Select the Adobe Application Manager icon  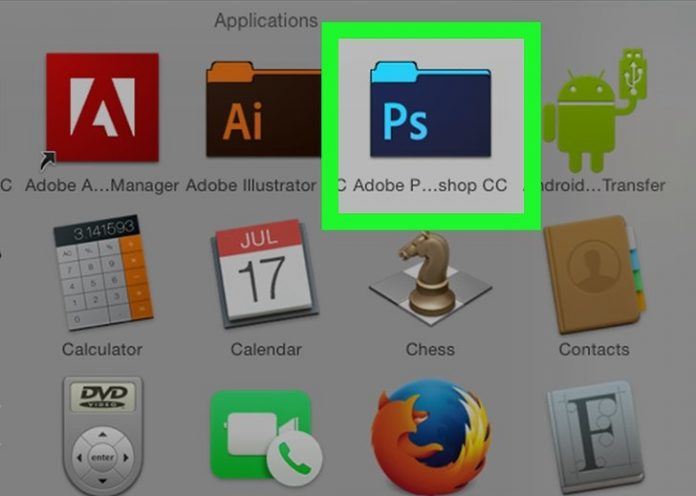(x=101, y=107)
